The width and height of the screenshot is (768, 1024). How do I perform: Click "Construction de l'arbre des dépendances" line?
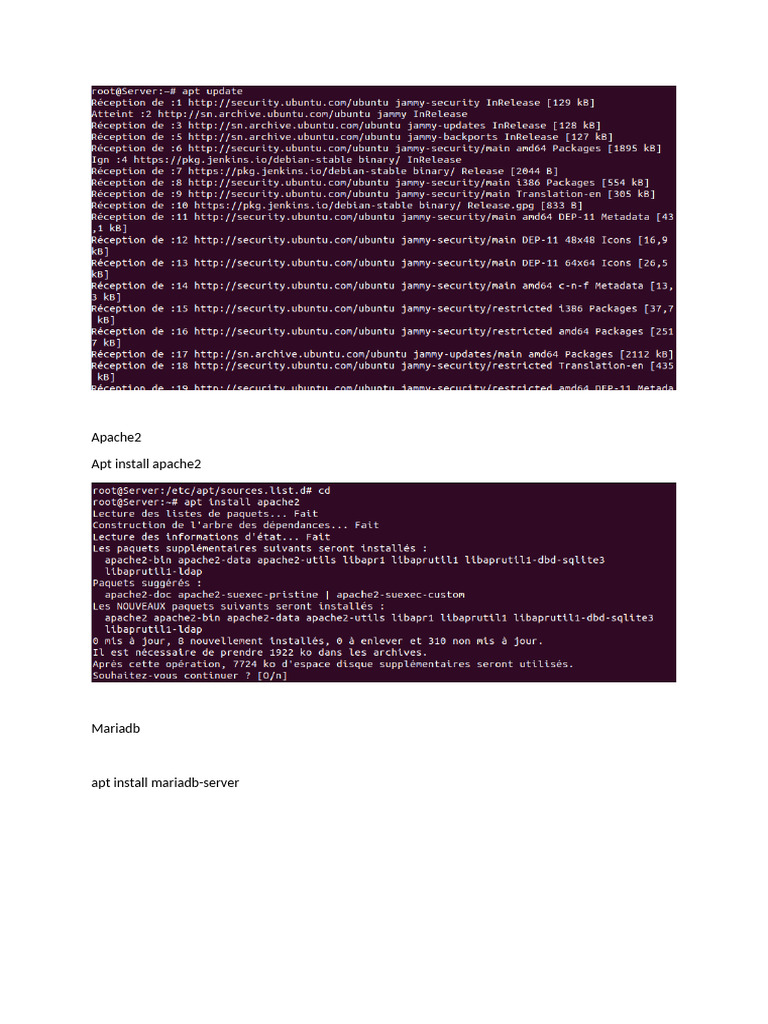236,525
